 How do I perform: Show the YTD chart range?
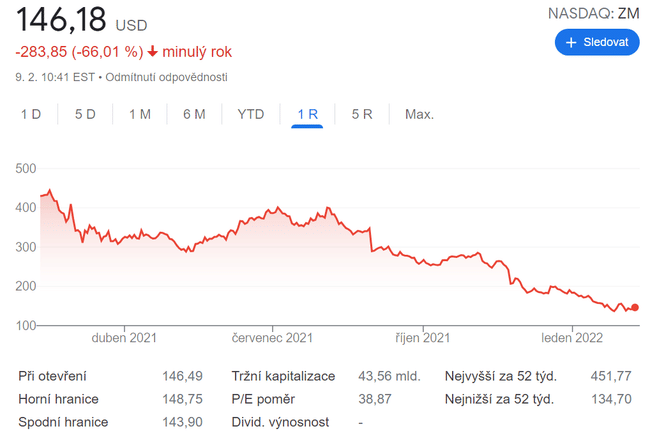click(x=251, y=114)
